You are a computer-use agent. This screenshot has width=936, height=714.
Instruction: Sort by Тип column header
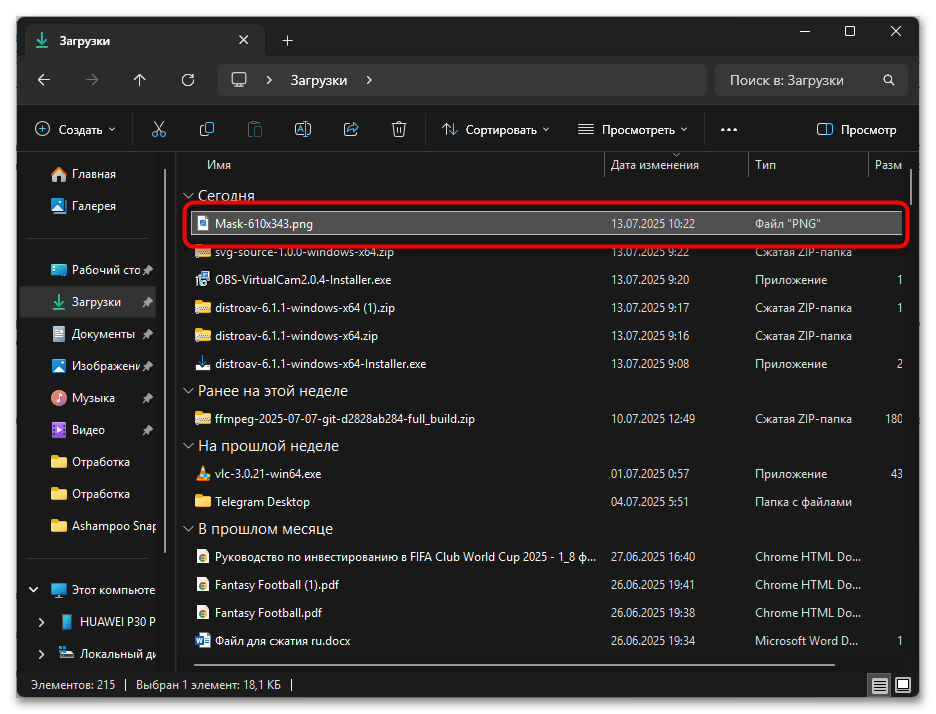pyautogui.click(x=765, y=165)
